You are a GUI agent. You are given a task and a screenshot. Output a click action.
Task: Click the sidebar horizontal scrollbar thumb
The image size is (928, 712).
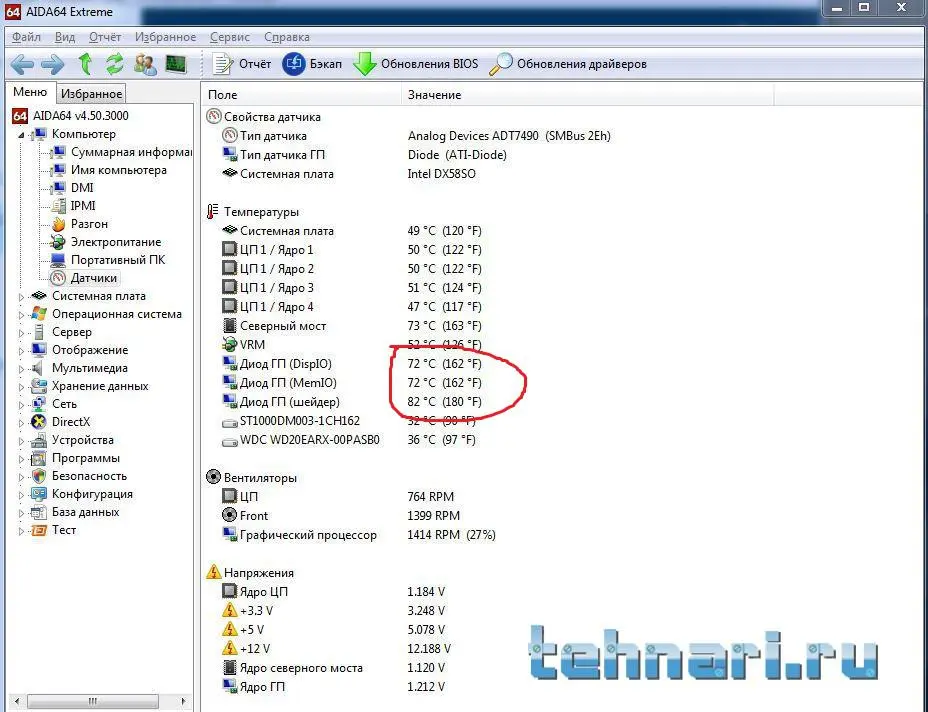pyautogui.click(x=92, y=701)
